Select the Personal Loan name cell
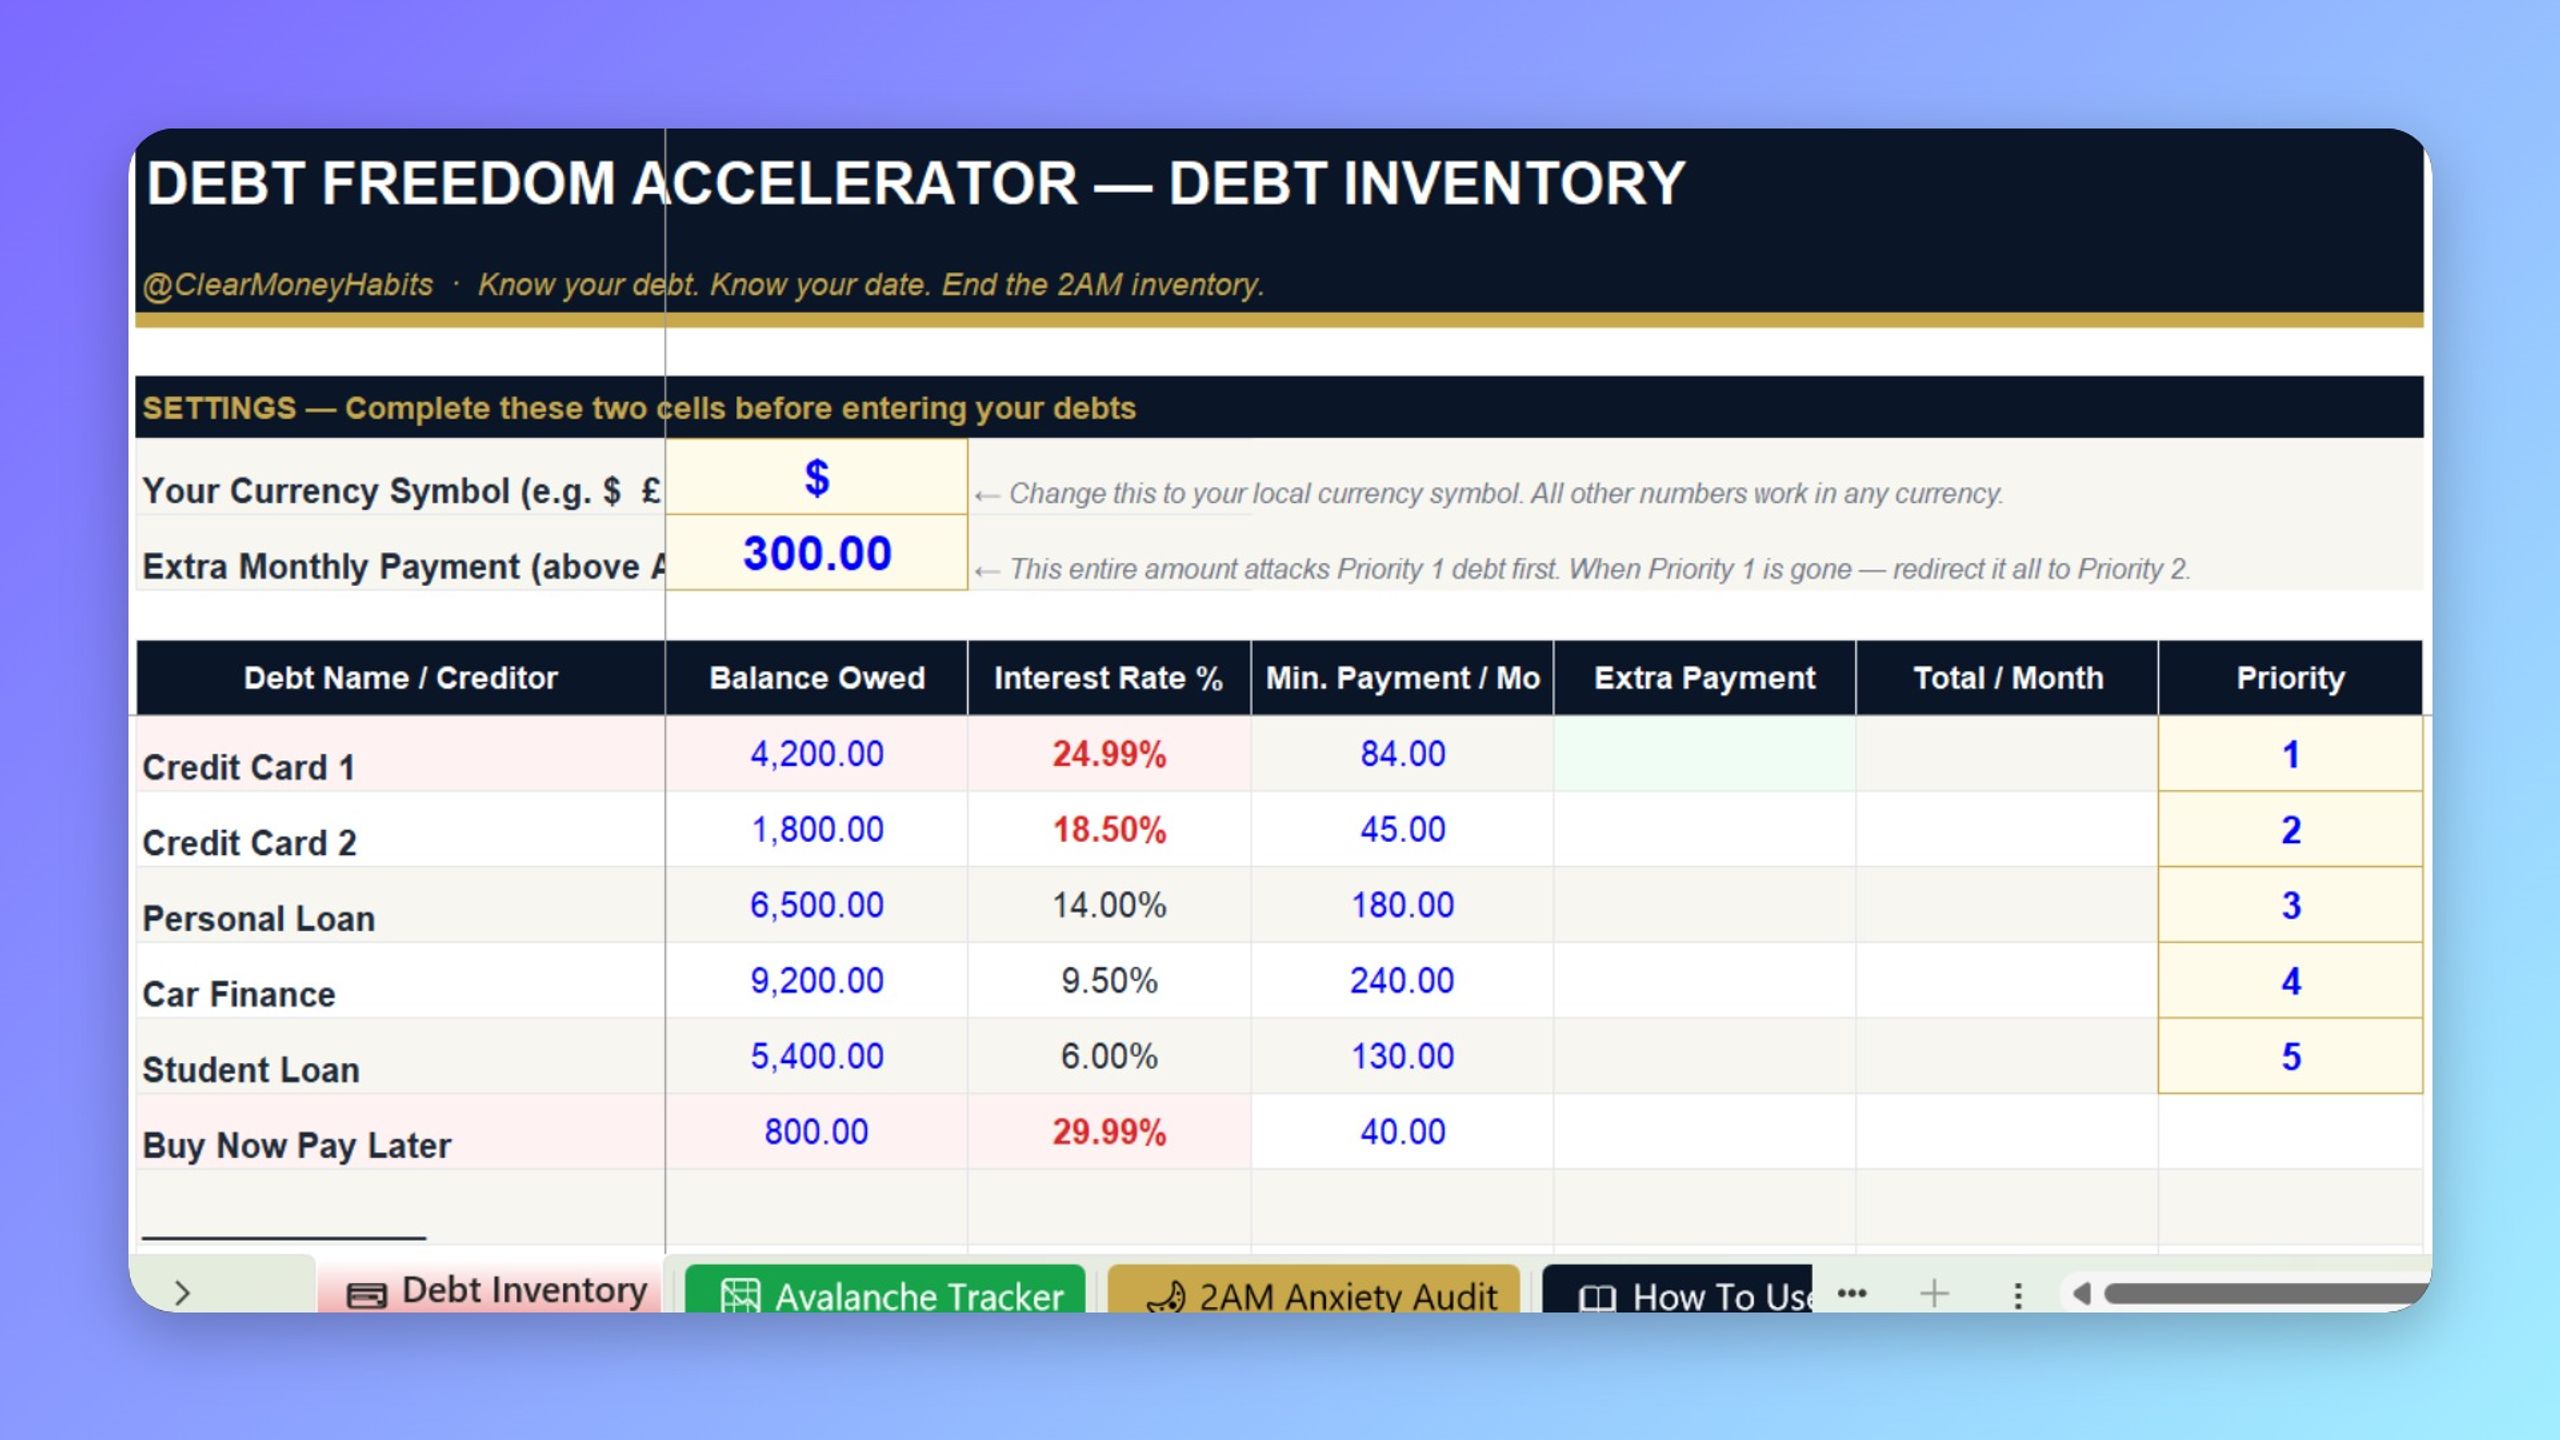Viewport: 2560px width, 1440px height. point(400,905)
